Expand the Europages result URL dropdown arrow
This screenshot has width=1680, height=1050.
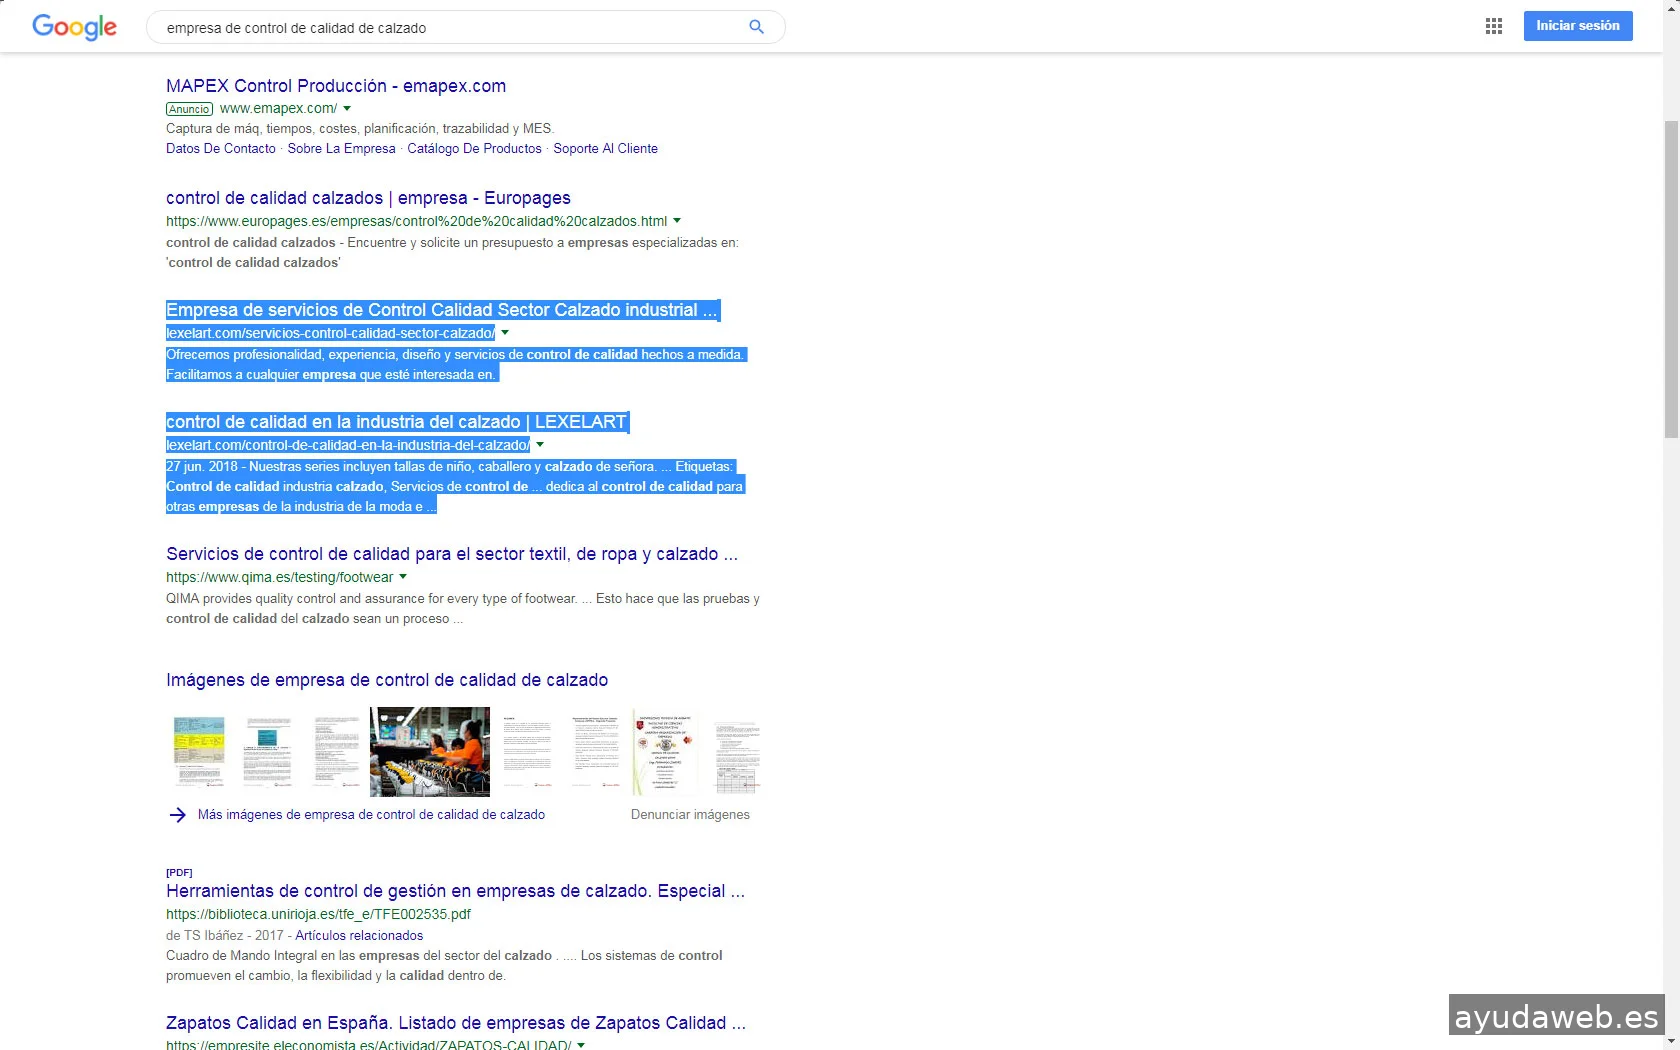tap(677, 221)
